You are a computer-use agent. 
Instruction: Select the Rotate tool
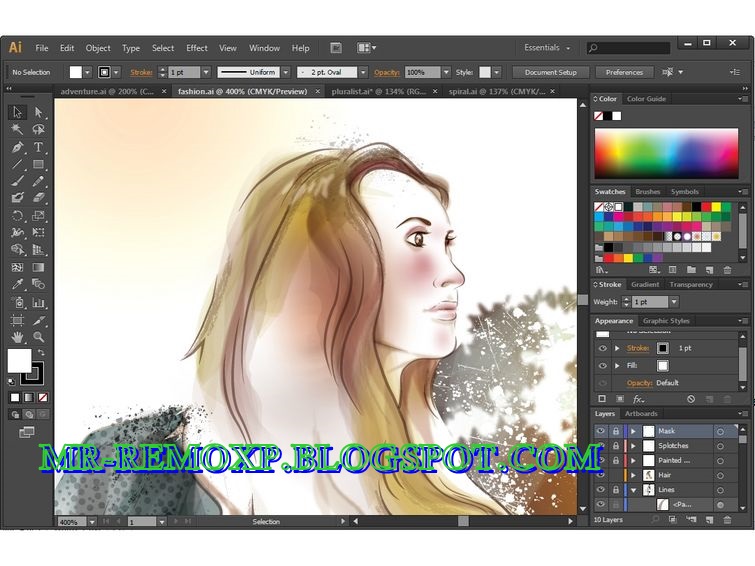[x=17, y=215]
